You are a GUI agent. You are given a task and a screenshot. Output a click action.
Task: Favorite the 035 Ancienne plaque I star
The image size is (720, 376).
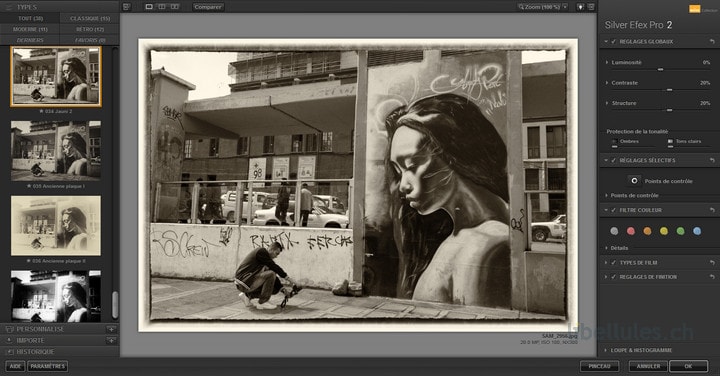29,186
